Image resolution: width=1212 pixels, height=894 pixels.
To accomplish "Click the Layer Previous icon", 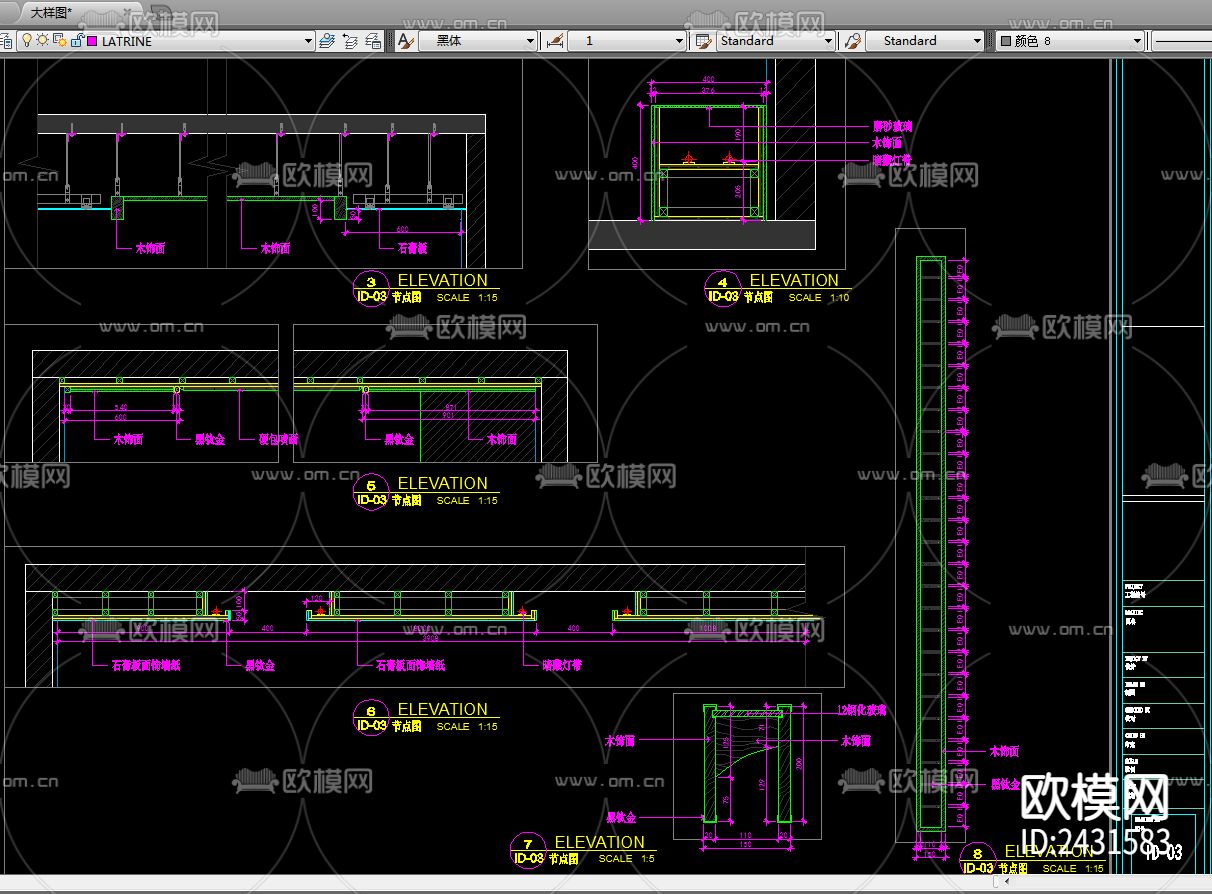I will (x=350, y=41).
